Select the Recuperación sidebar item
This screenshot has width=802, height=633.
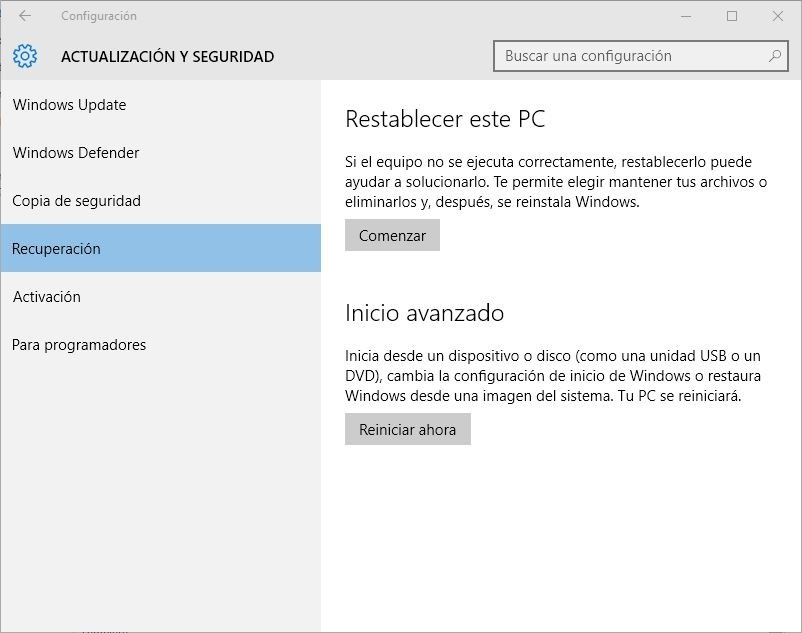click(161, 248)
